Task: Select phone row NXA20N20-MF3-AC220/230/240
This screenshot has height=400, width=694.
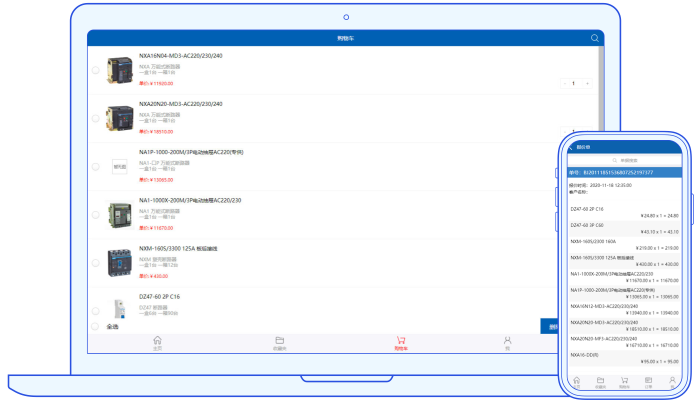Action: click(624, 342)
